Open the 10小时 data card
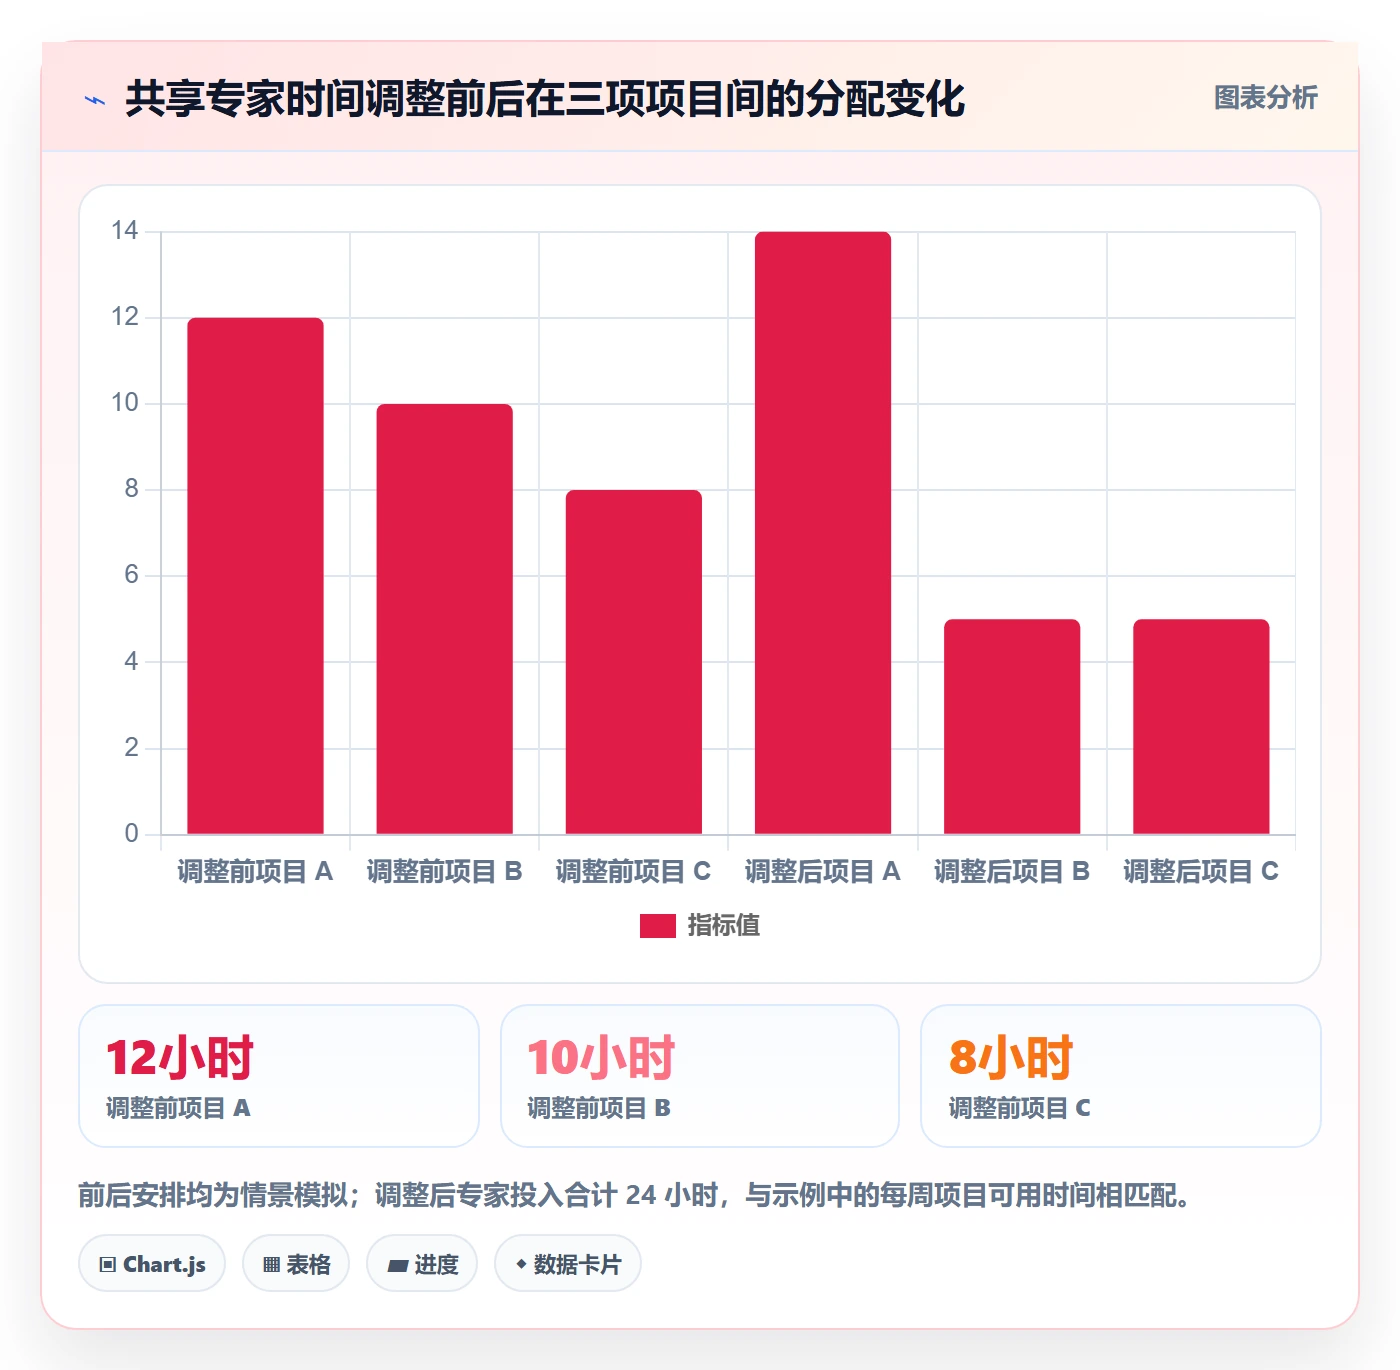1400x1370 pixels. coord(700,1076)
